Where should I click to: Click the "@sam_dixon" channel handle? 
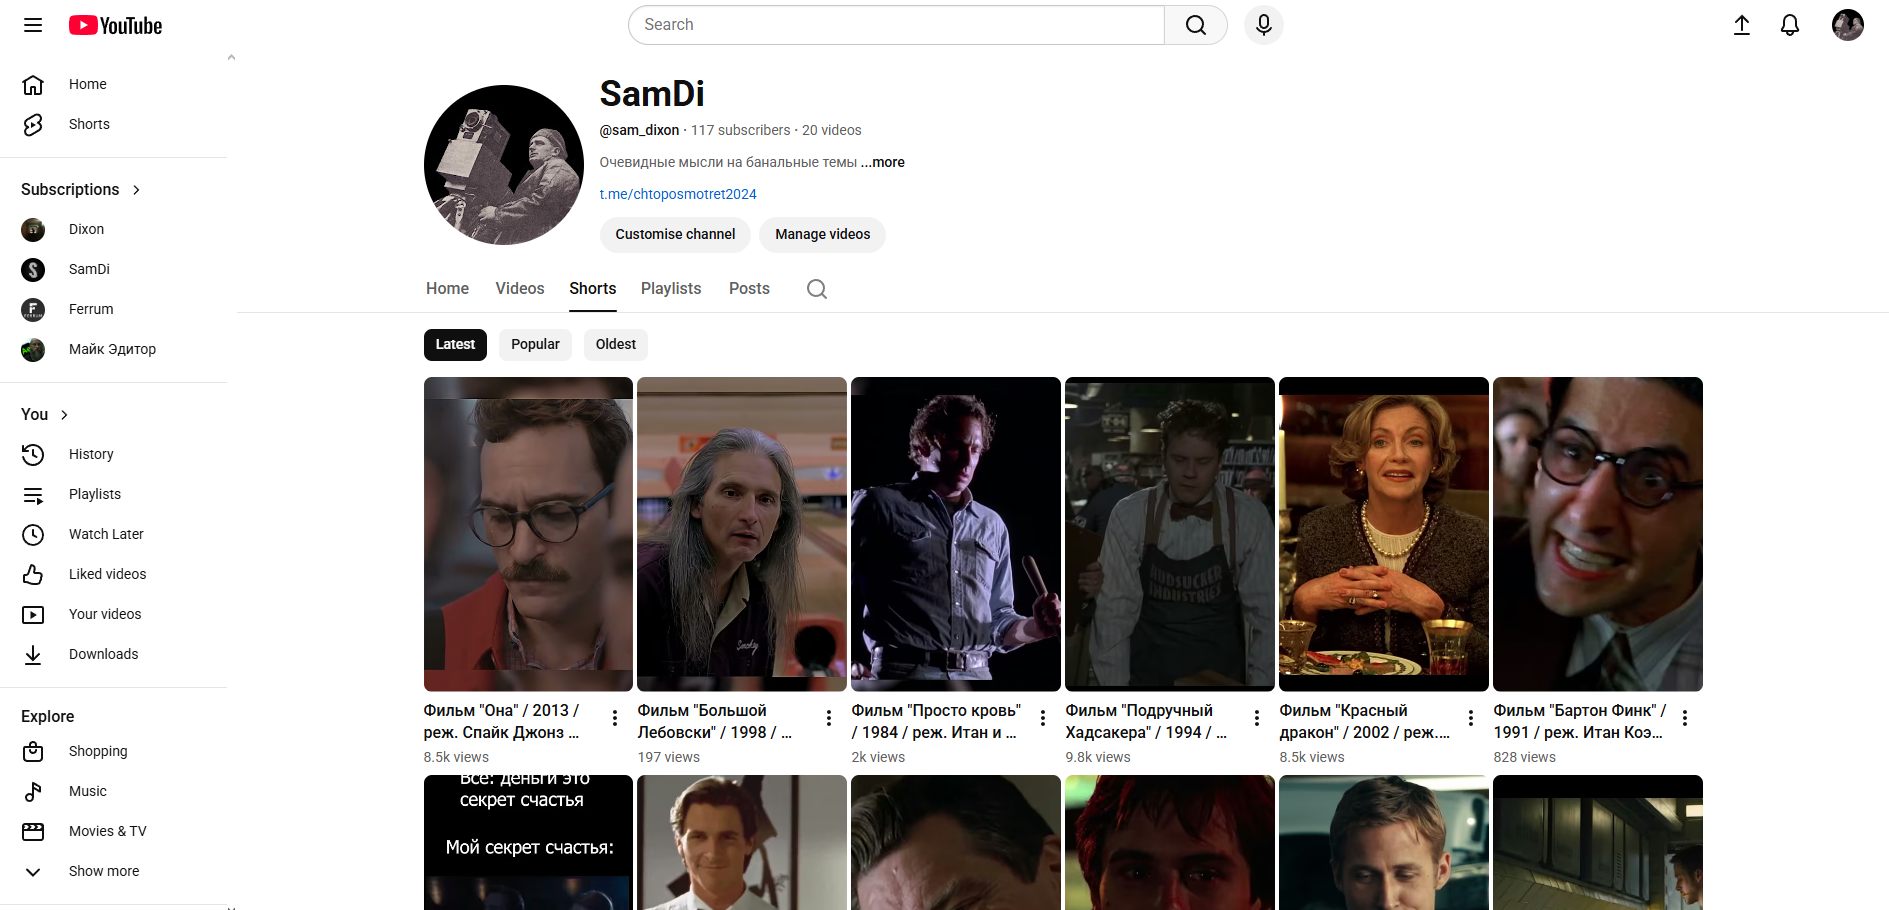(640, 130)
